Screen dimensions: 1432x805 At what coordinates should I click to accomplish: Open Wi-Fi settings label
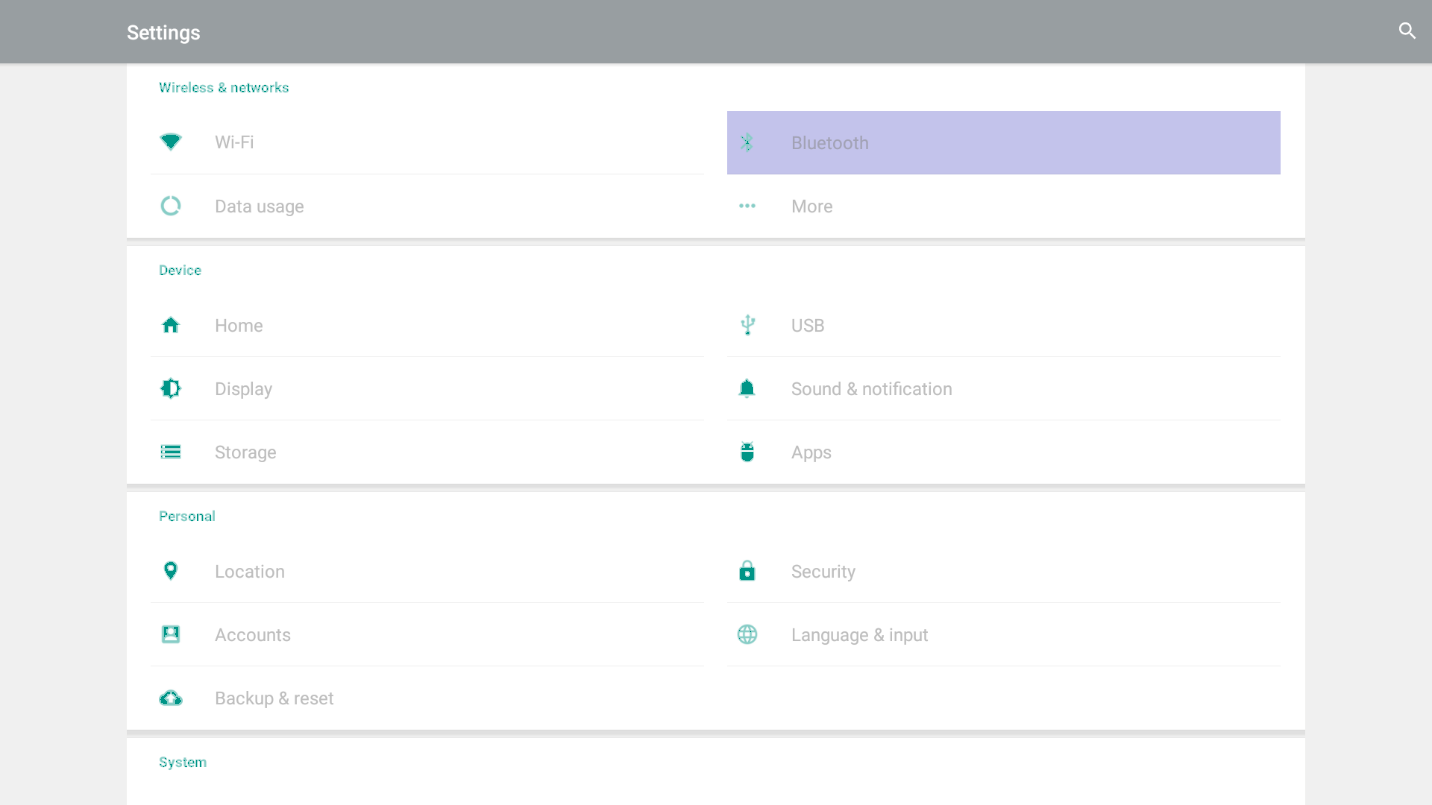pos(234,142)
